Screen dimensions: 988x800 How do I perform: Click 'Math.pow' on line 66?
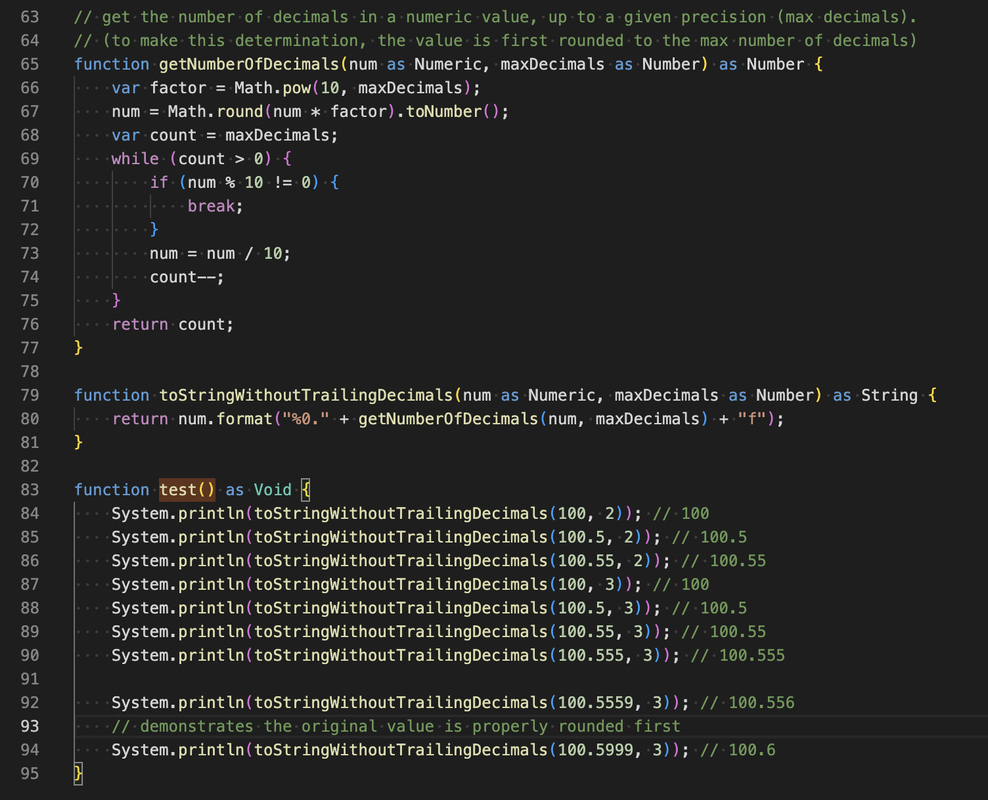tap(272, 88)
